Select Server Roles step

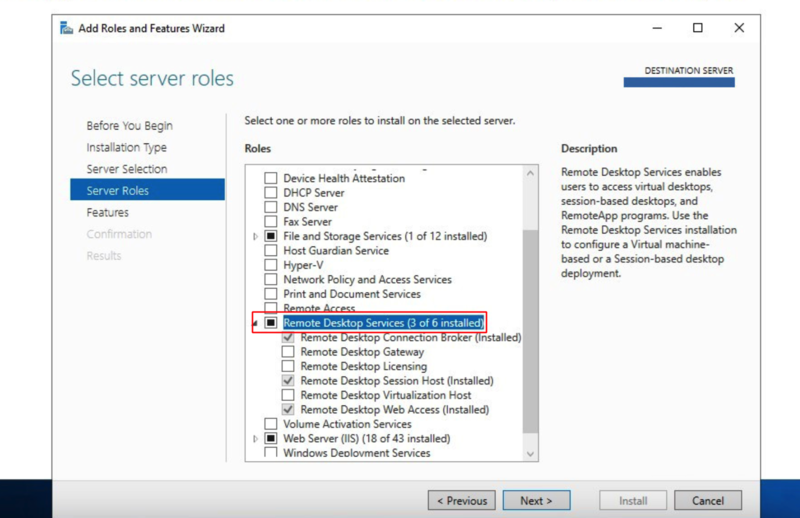[147, 190]
